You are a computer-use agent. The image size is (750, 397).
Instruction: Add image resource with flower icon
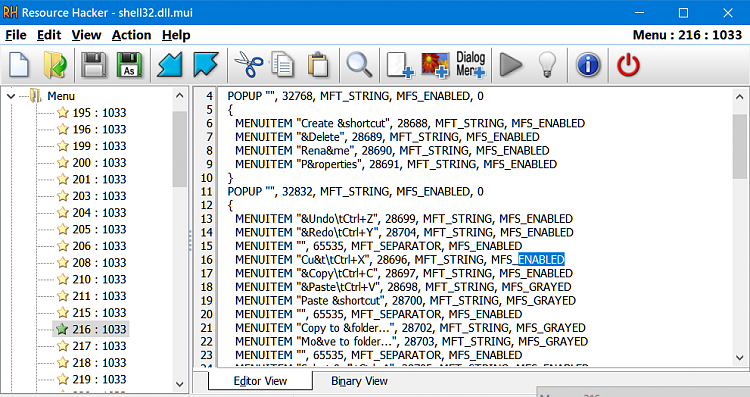pos(435,65)
